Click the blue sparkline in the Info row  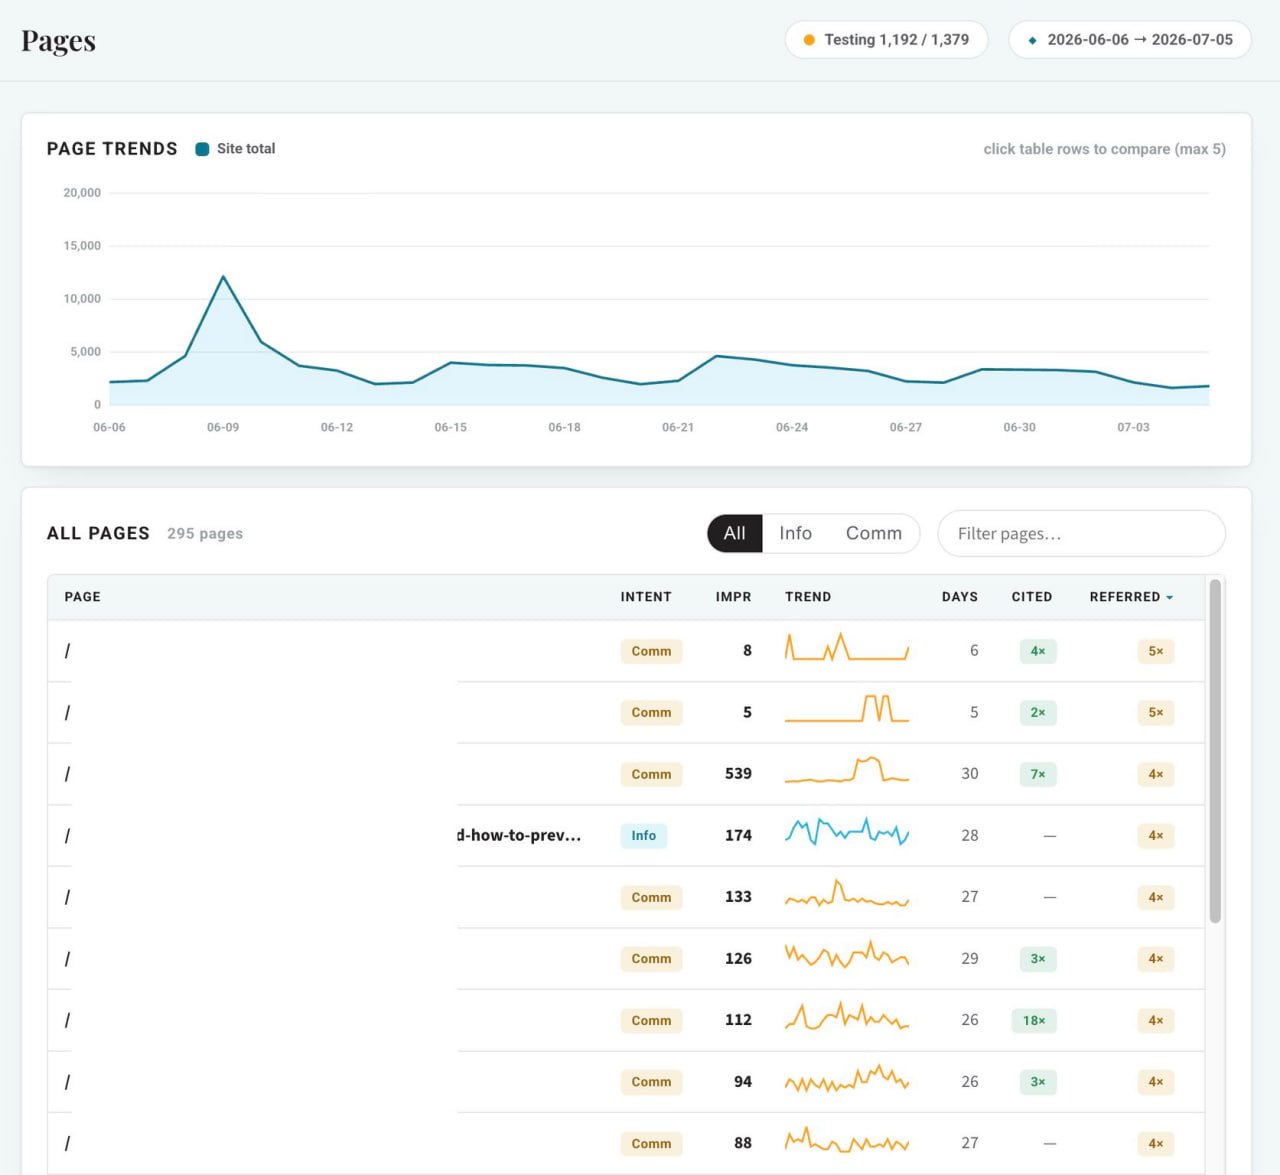pyautogui.click(x=847, y=832)
